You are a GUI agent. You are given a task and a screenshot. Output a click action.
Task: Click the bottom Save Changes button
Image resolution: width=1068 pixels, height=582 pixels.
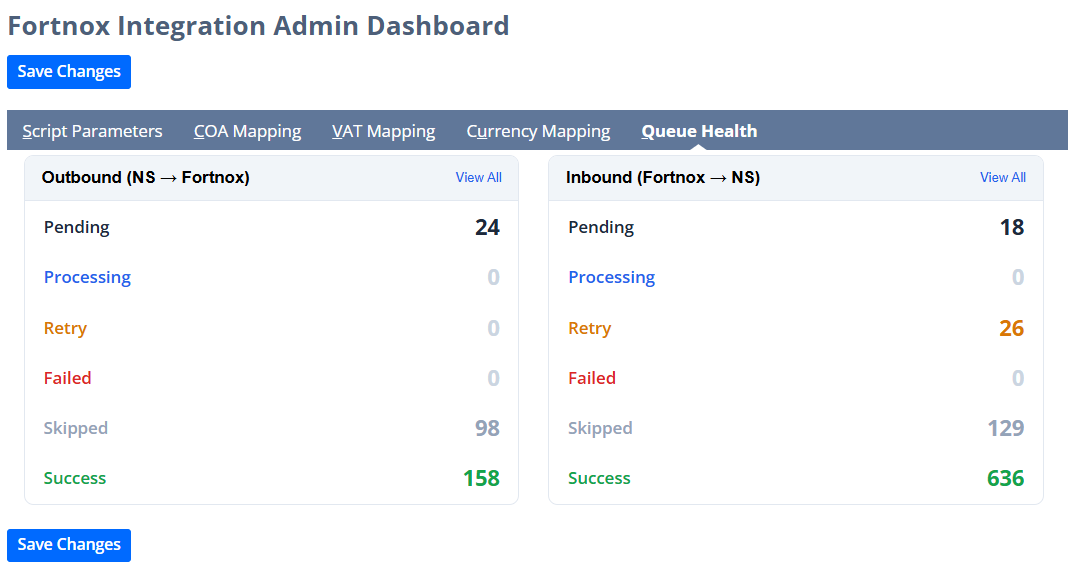(x=69, y=545)
